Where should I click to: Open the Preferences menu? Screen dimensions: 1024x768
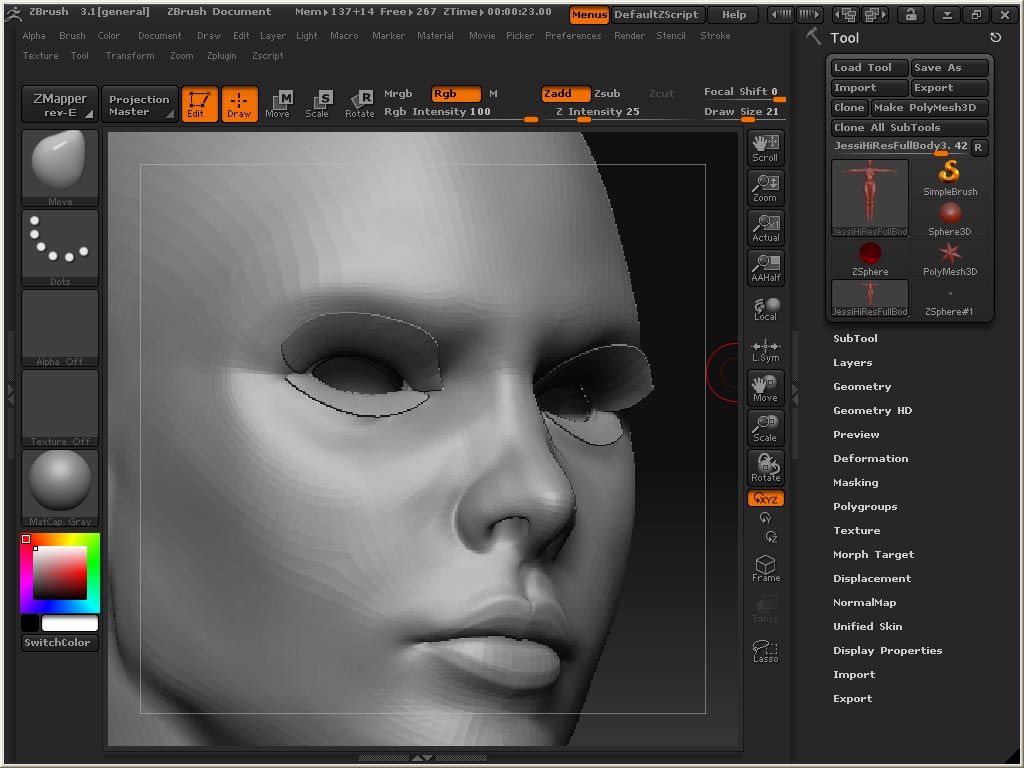573,36
